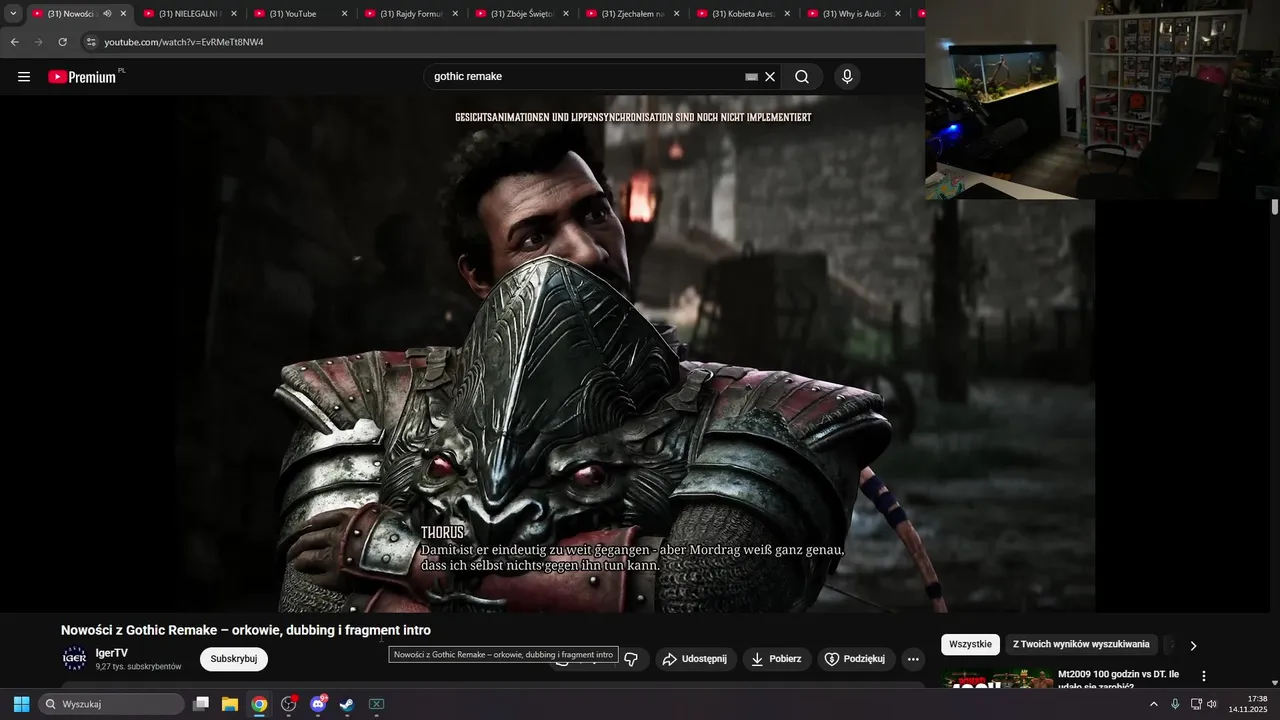Click the system tray microphone icon
Viewport: 1280px width, 720px height.
1175,704
